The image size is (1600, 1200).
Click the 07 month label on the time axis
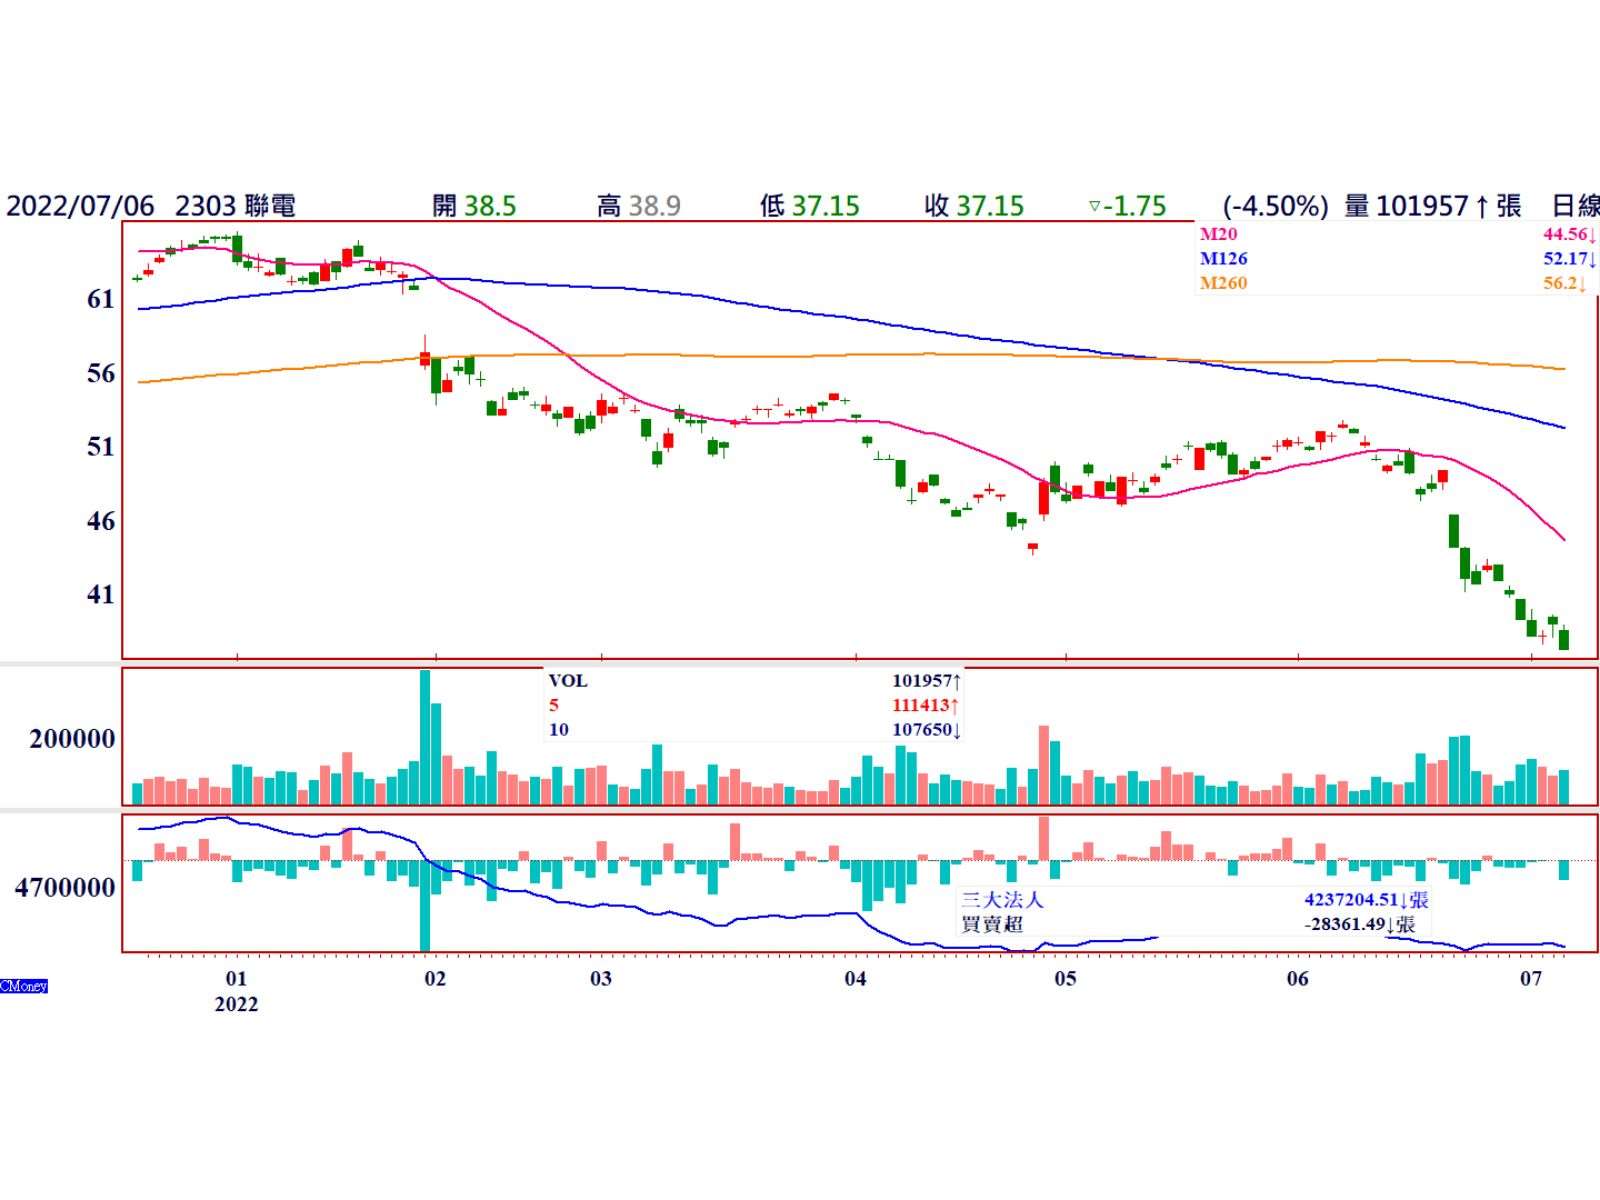1531,978
